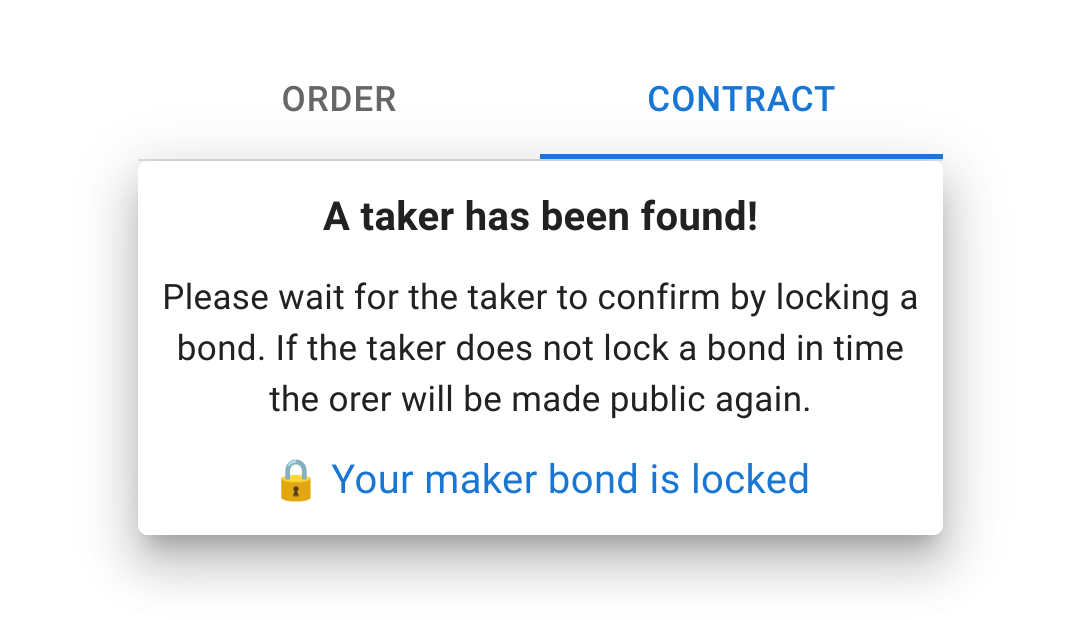Click the gray divider under the ORDER tab
The image size is (1080, 620).
click(339, 159)
